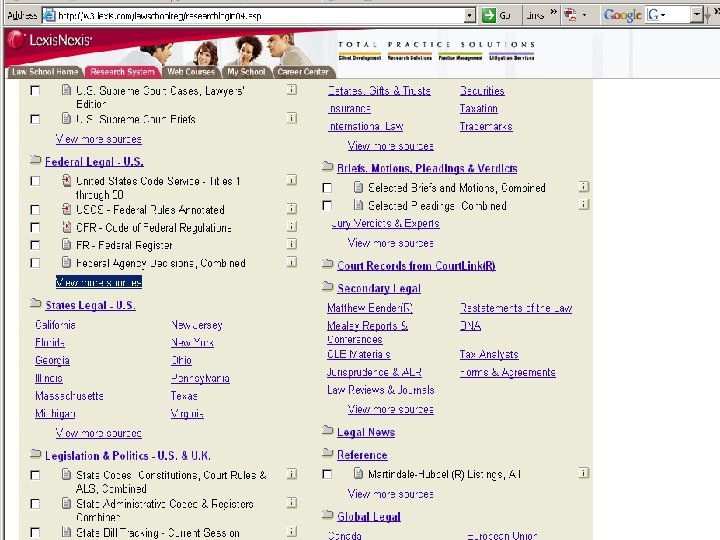Open info icon for Selected Briefs and Motions

point(584,186)
